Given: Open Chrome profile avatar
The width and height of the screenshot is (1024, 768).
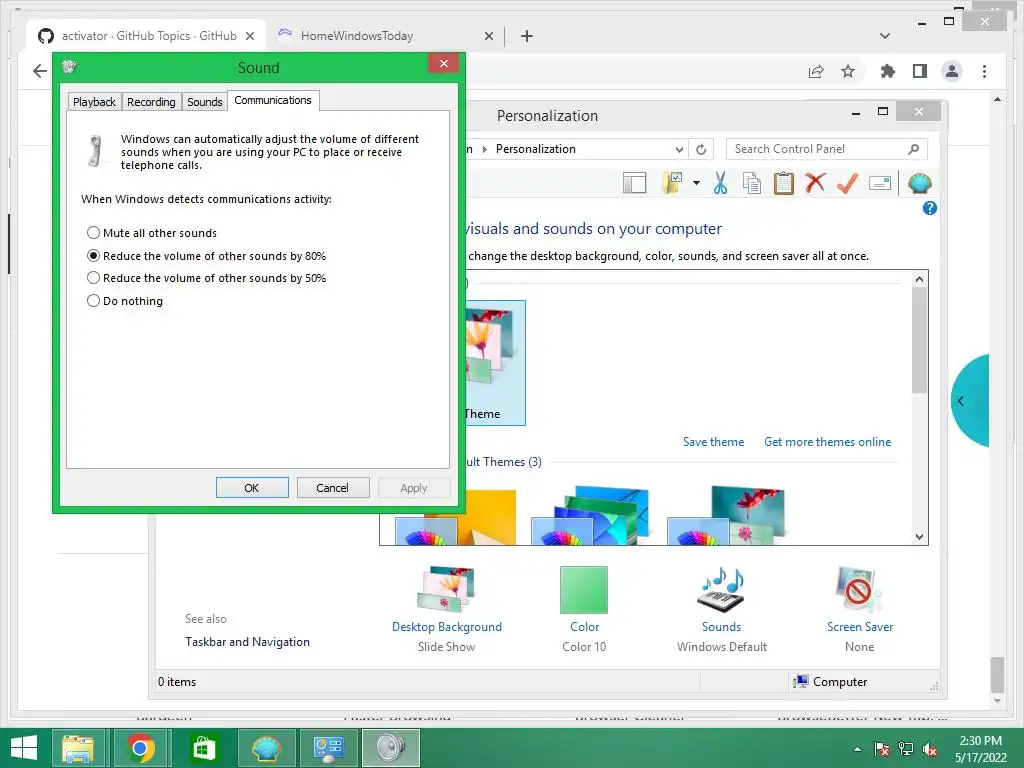Looking at the screenshot, I should coord(952,71).
